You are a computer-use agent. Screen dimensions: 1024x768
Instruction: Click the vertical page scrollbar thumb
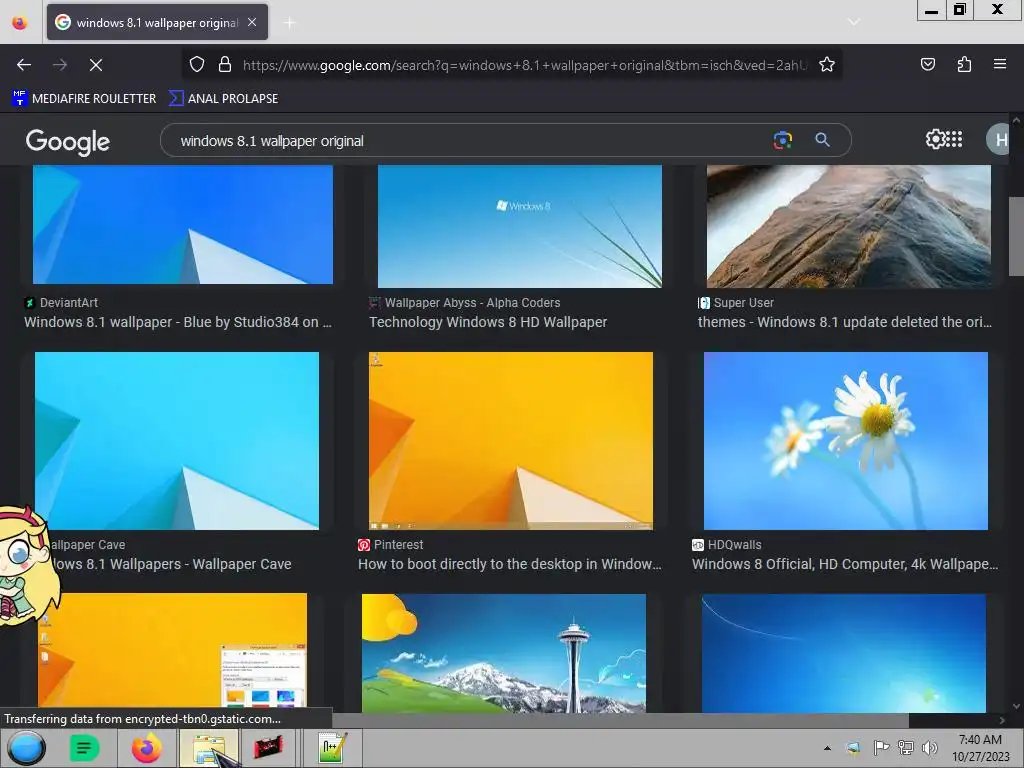(x=1016, y=236)
